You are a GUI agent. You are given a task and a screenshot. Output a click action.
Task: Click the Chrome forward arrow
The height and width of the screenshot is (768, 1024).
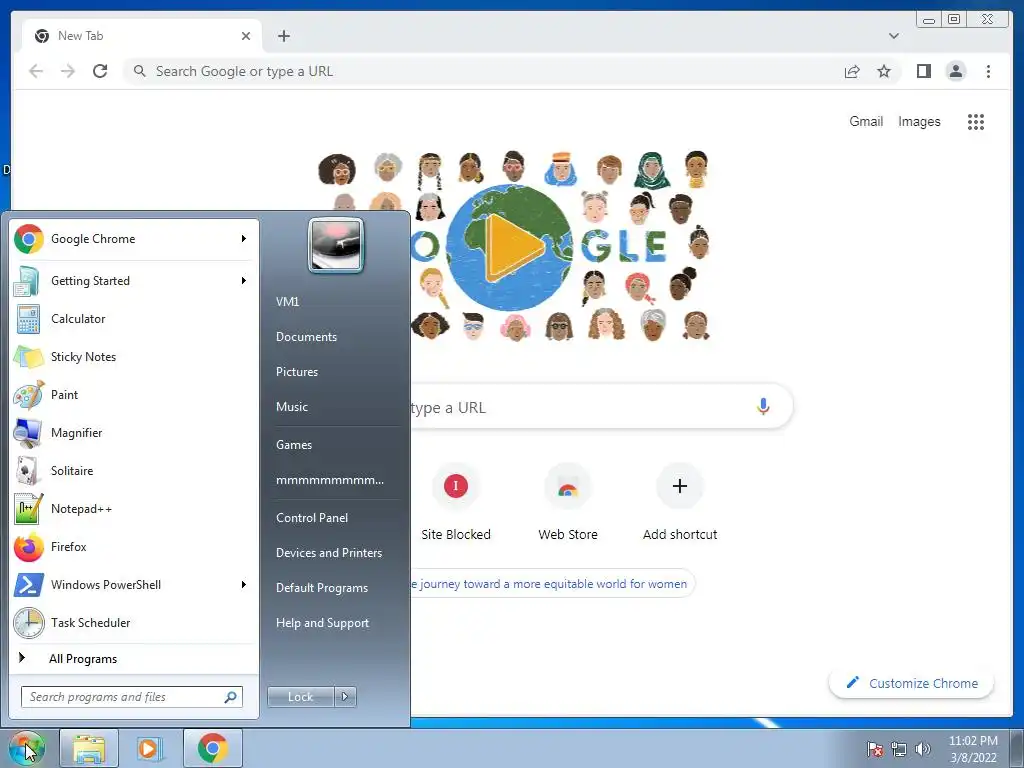68,71
